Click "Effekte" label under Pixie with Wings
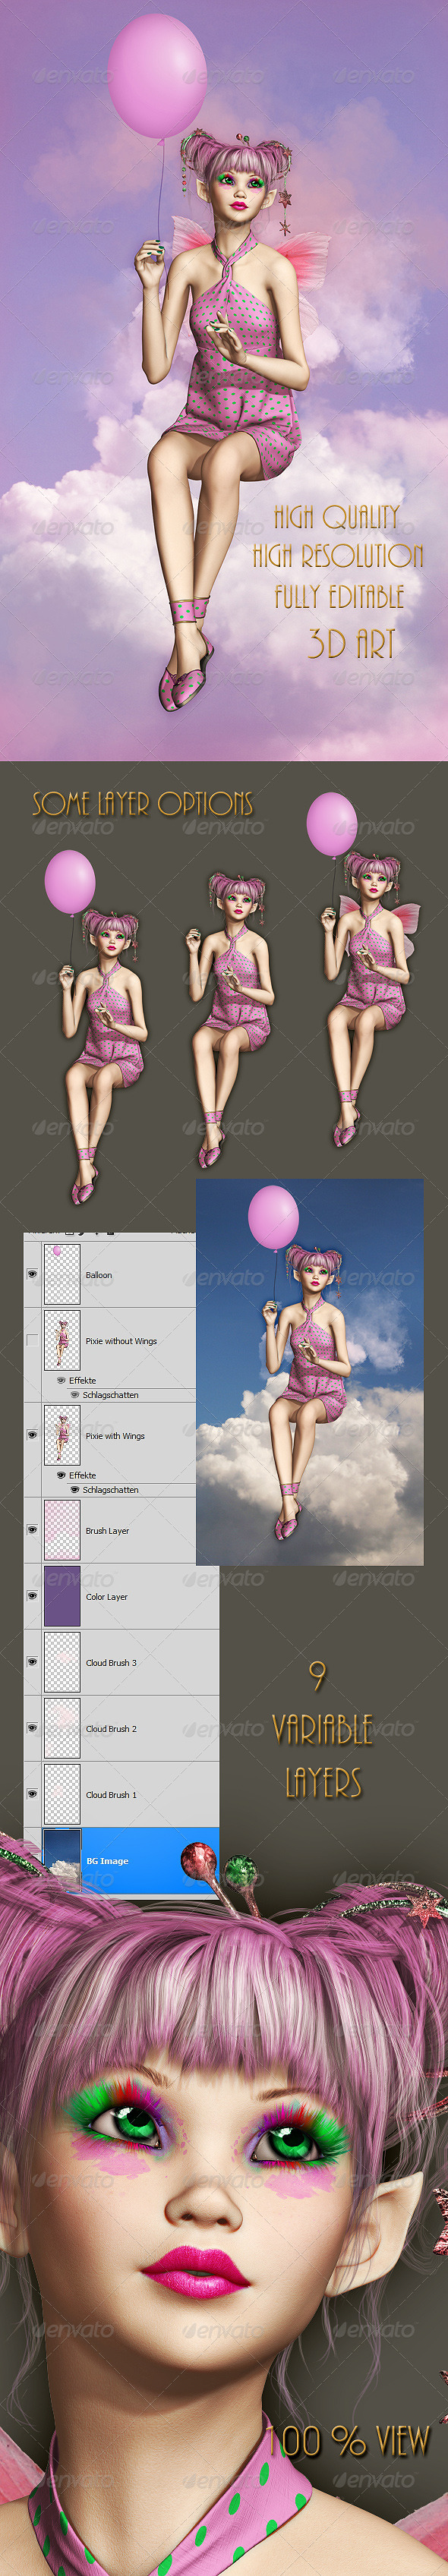This screenshot has height=2576, width=448. click(83, 1475)
